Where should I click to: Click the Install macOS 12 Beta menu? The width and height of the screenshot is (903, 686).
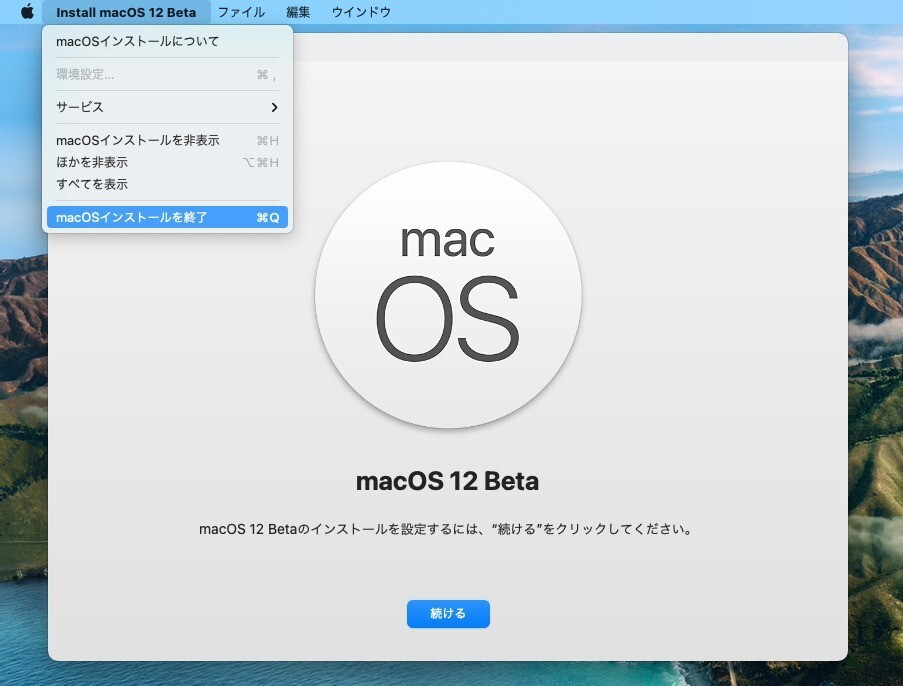(x=126, y=12)
